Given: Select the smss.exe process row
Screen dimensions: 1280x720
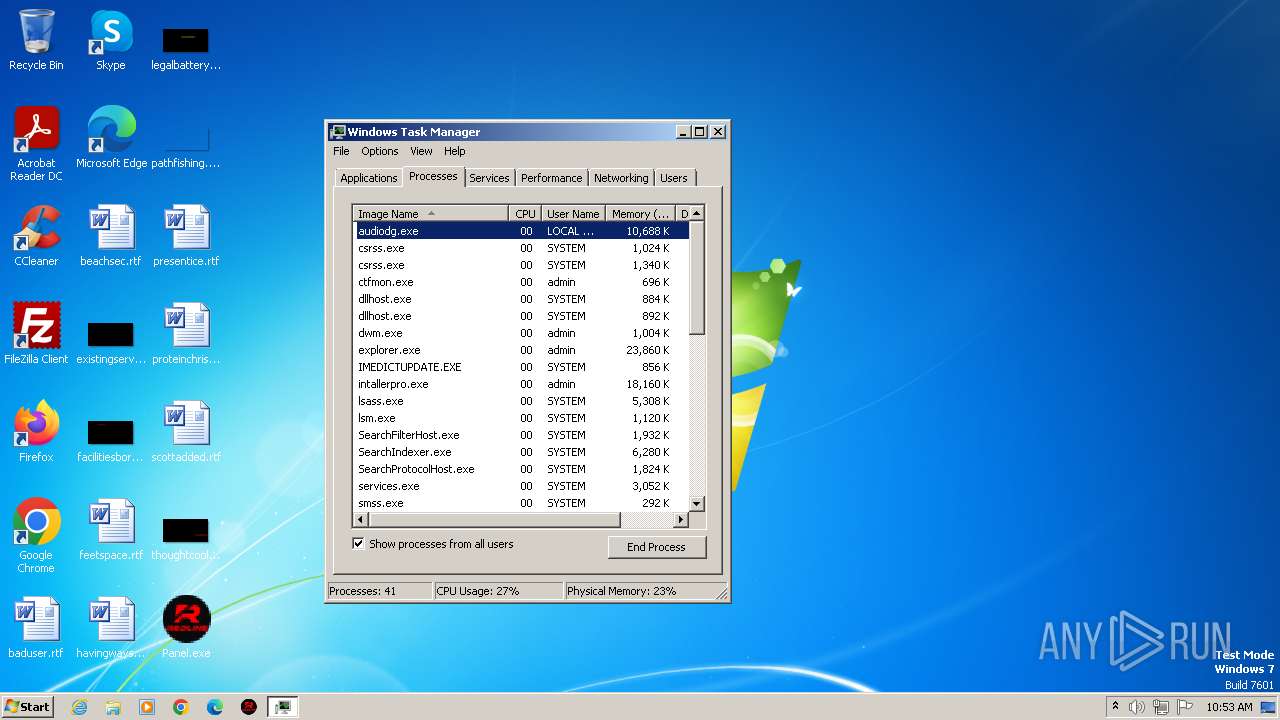Looking at the screenshot, I should point(521,503).
